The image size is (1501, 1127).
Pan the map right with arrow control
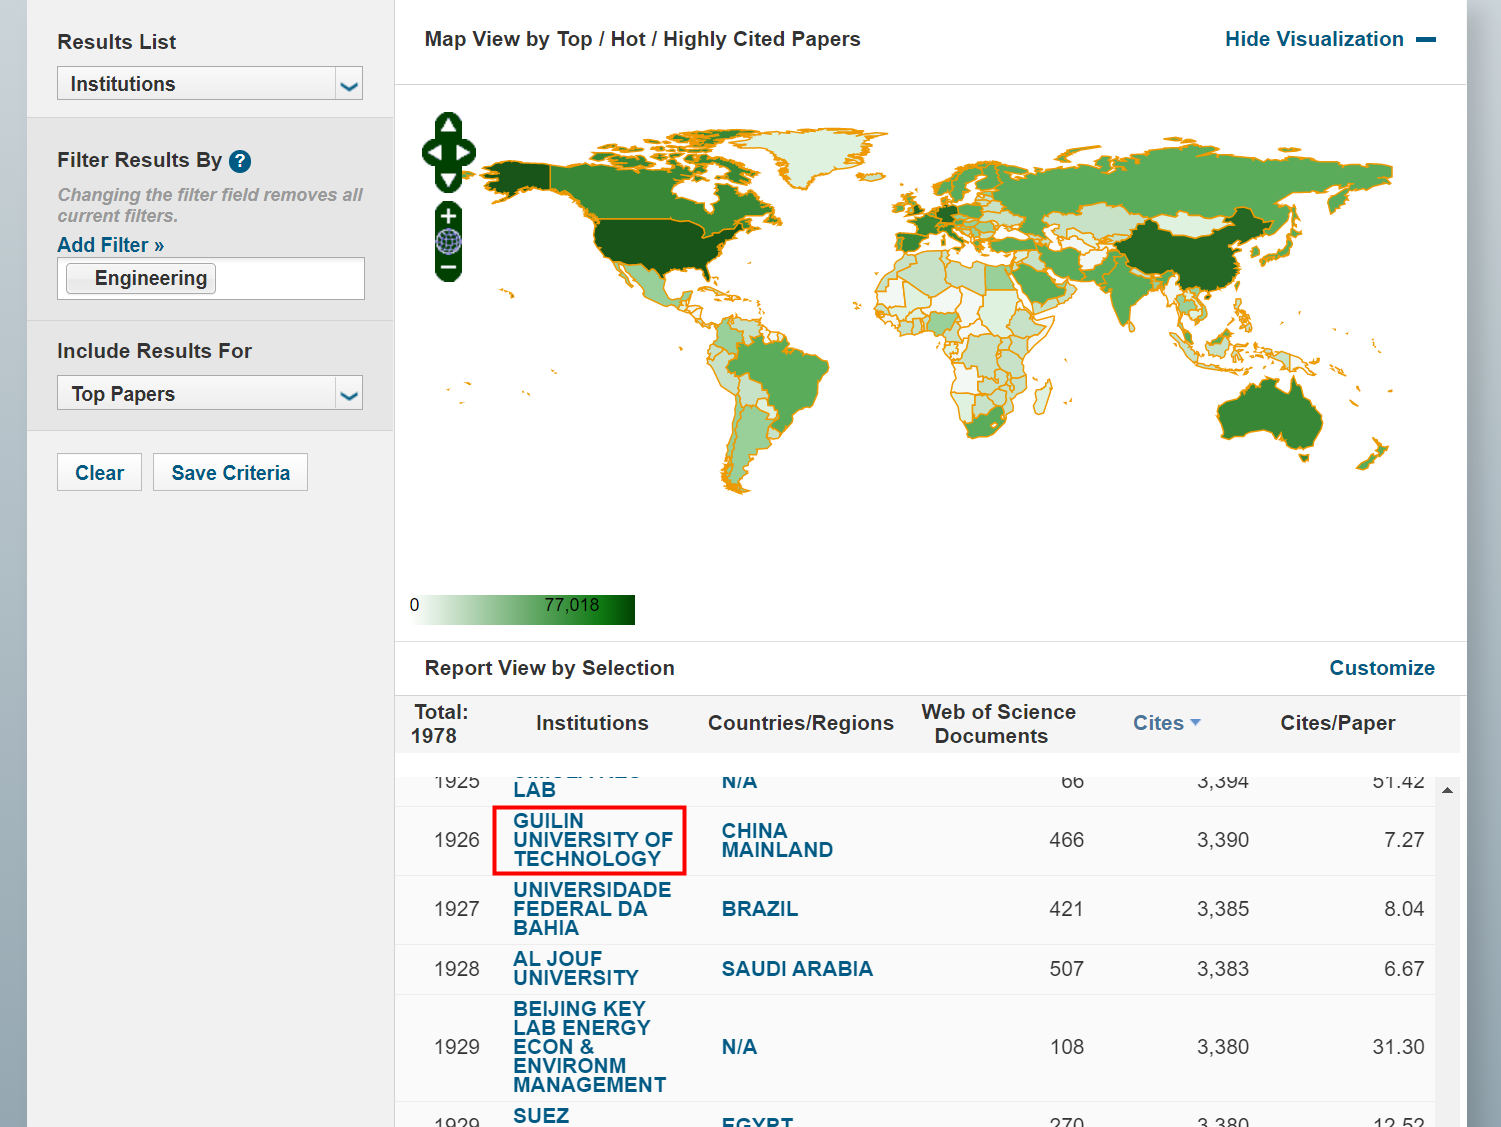[465, 153]
